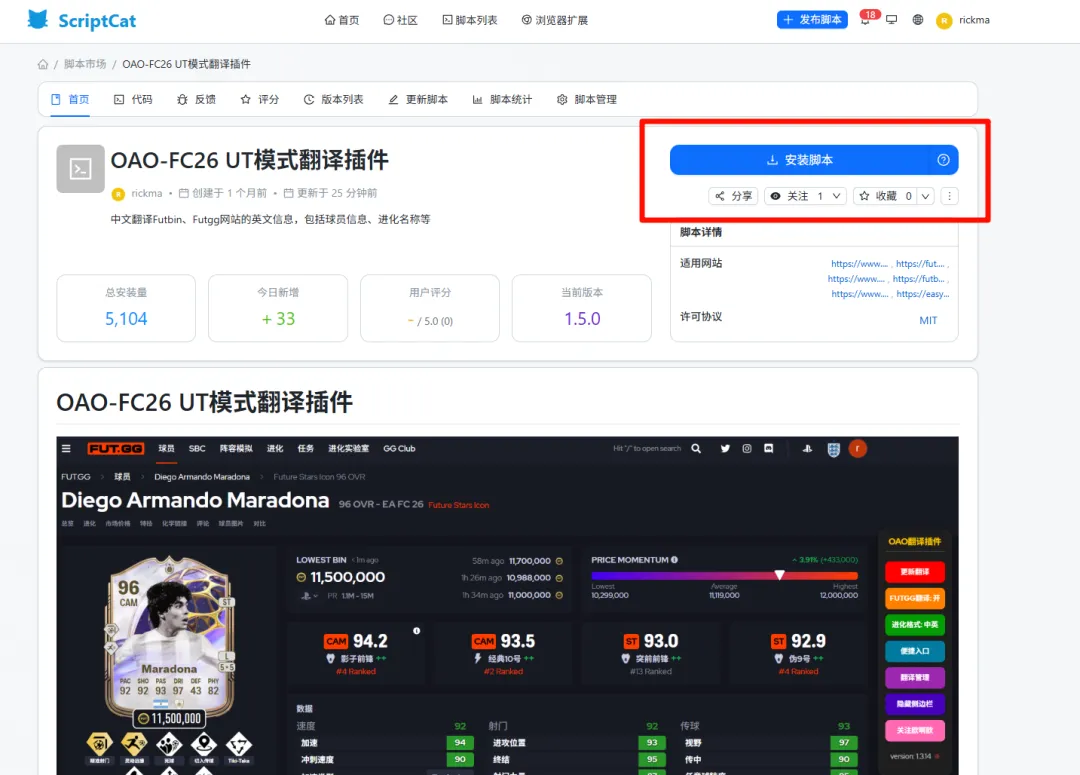Switch to the 脚本统计 tab
The height and width of the screenshot is (775, 1080).
pyautogui.click(x=502, y=99)
